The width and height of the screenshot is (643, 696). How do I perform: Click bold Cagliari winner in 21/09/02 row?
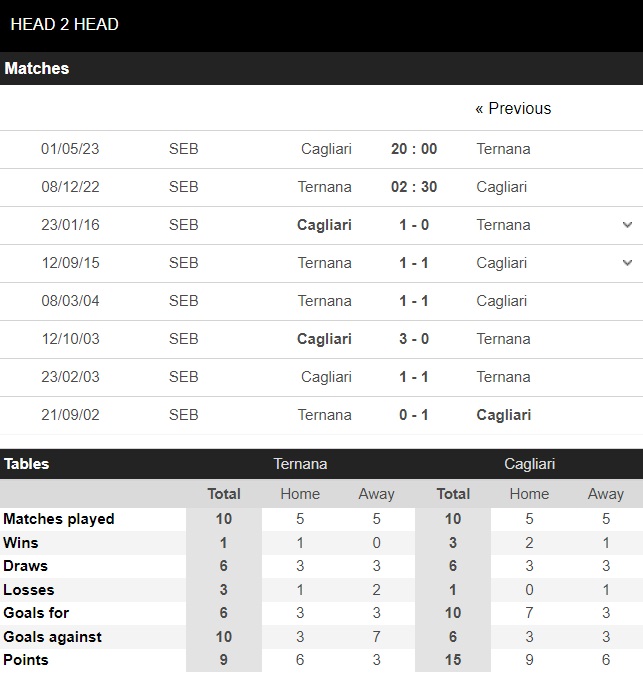click(504, 415)
